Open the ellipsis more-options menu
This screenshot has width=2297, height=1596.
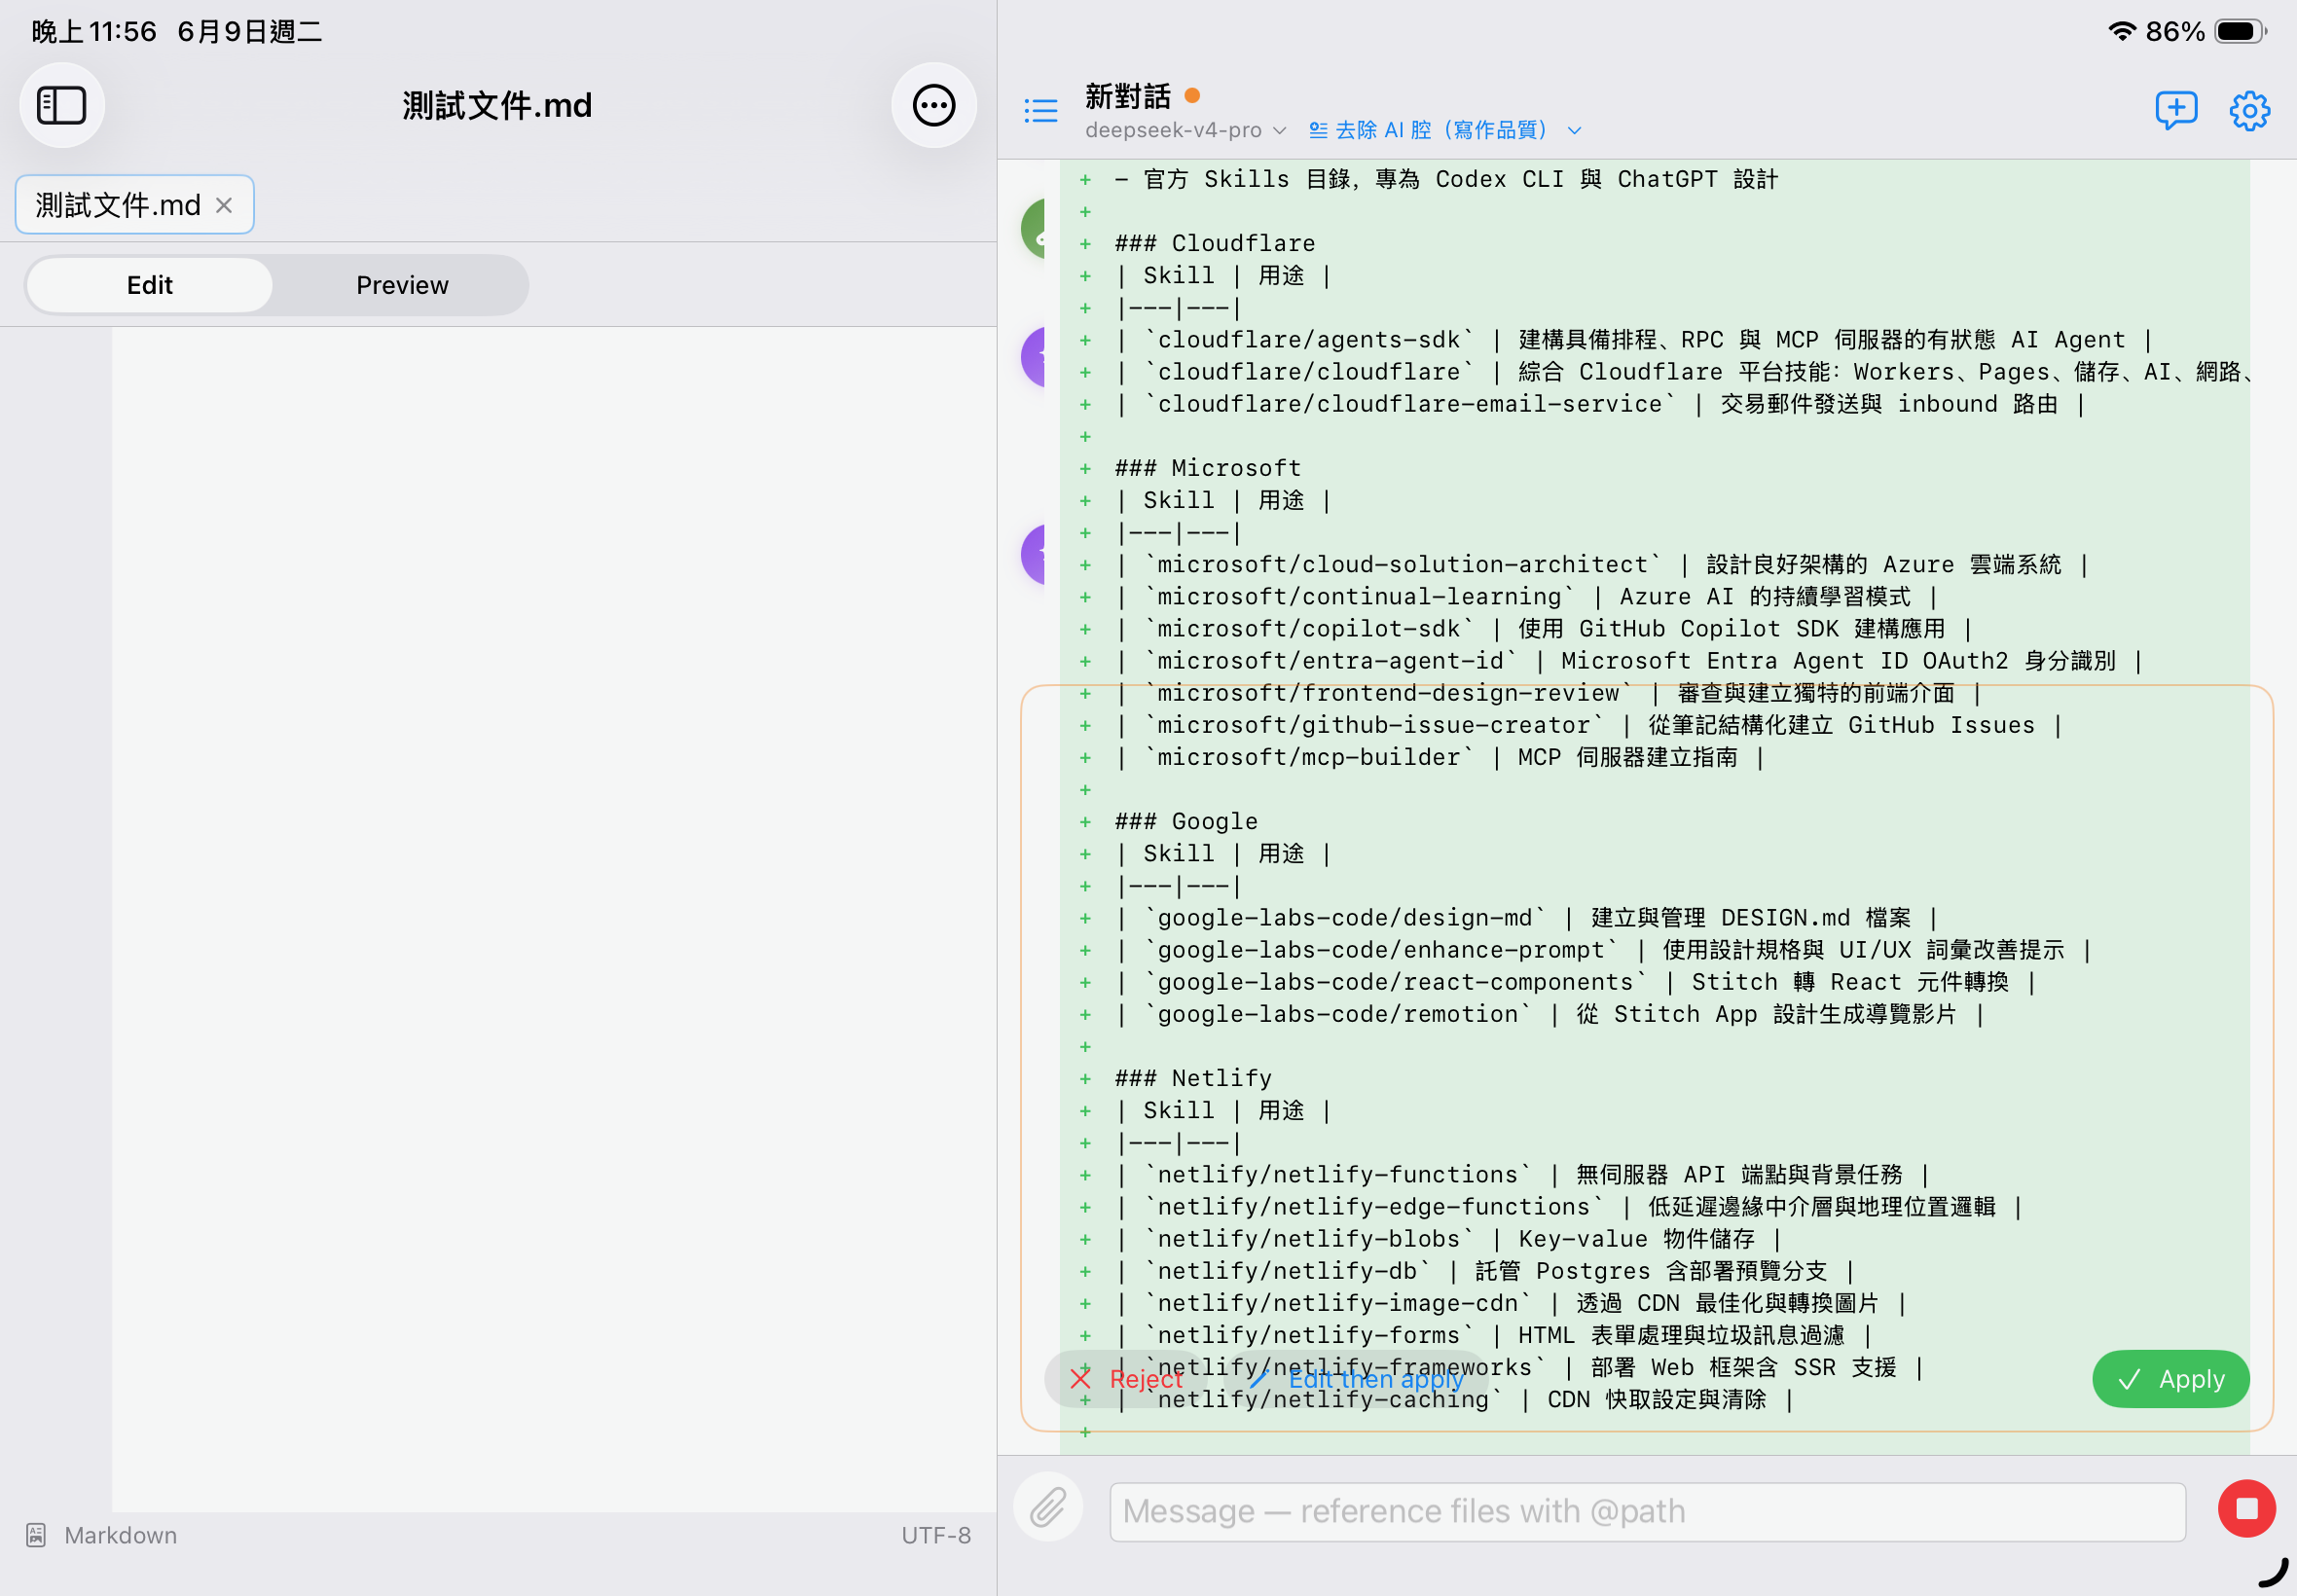(x=933, y=105)
